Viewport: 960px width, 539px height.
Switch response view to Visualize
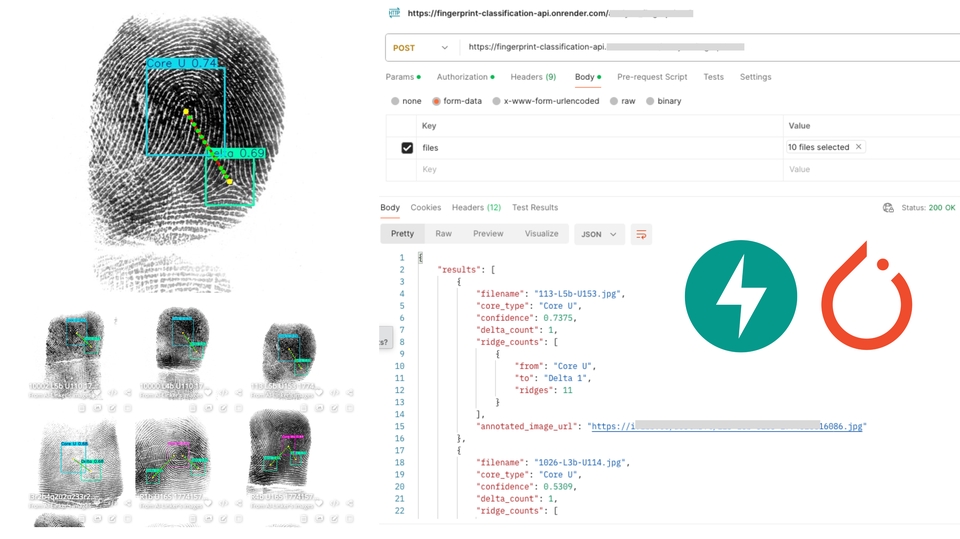click(541, 234)
